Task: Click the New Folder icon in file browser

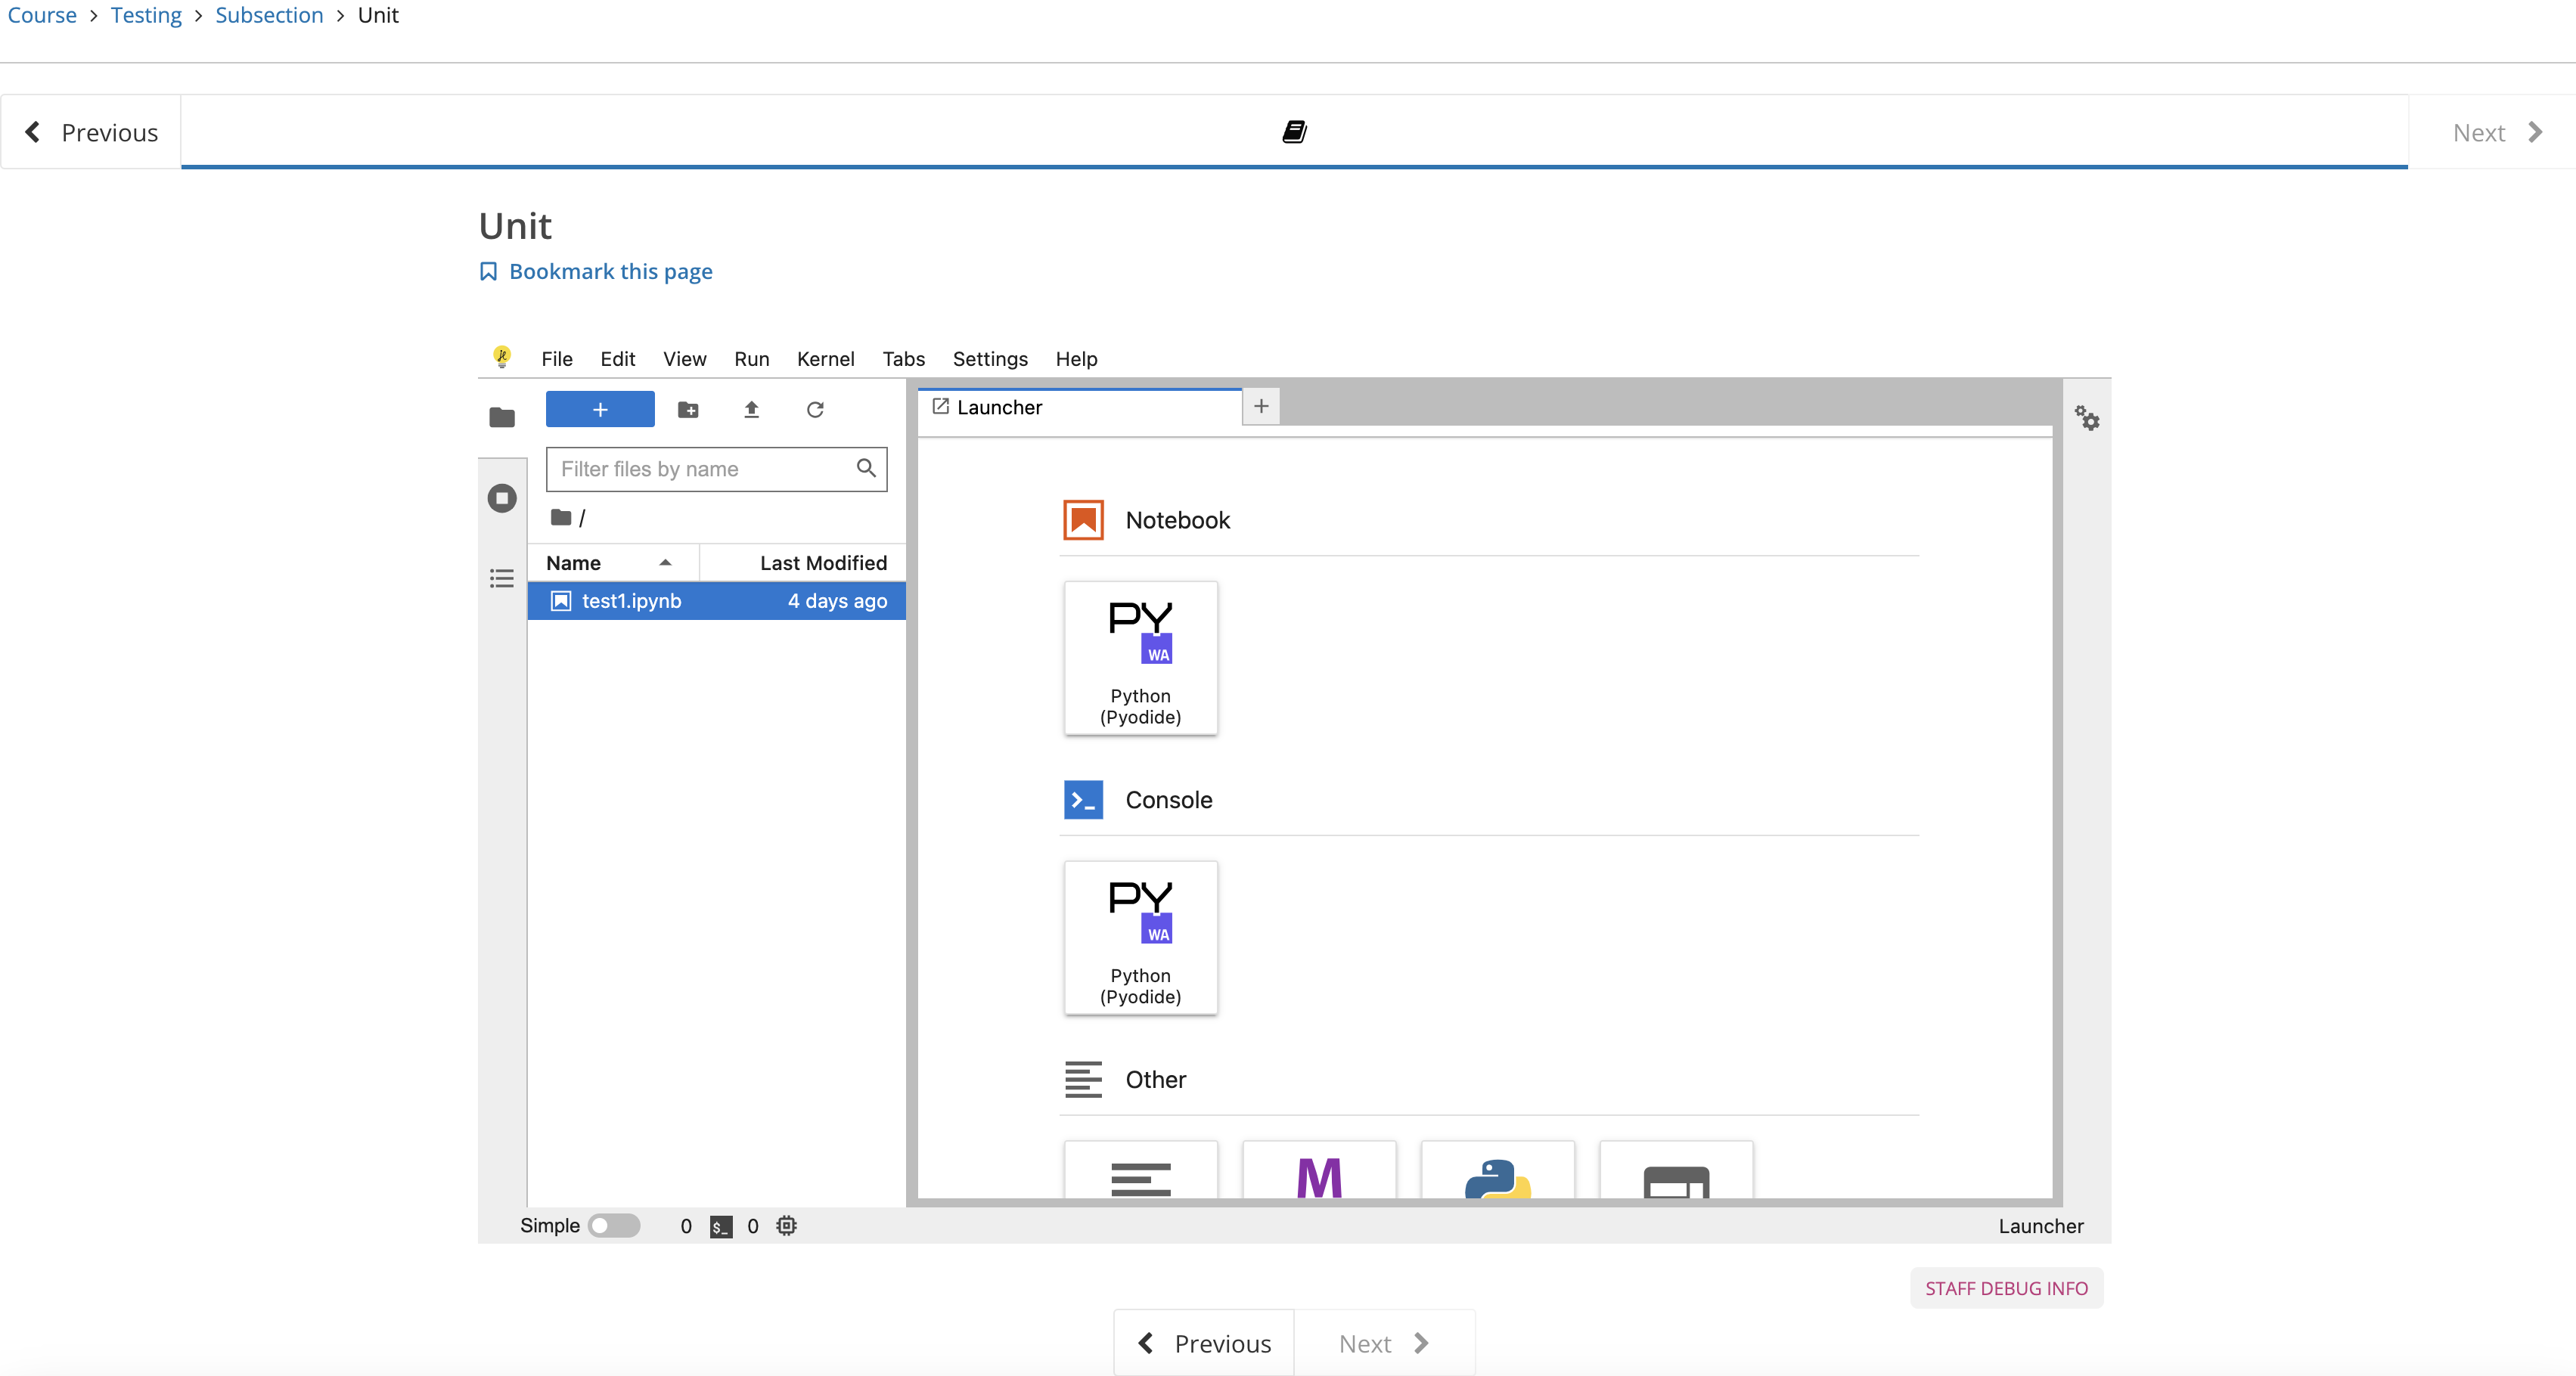Action: (x=688, y=410)
